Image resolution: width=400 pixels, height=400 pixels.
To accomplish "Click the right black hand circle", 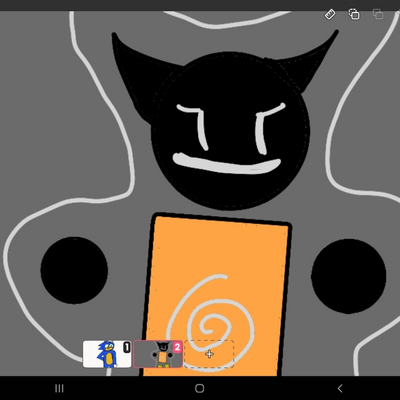I will tap(349, 276).
